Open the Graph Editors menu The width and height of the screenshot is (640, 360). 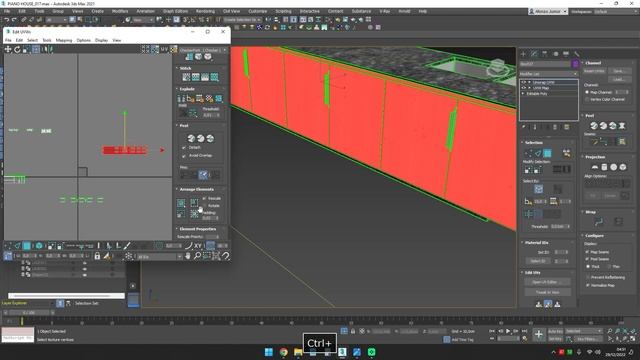(x=176, y=11)
